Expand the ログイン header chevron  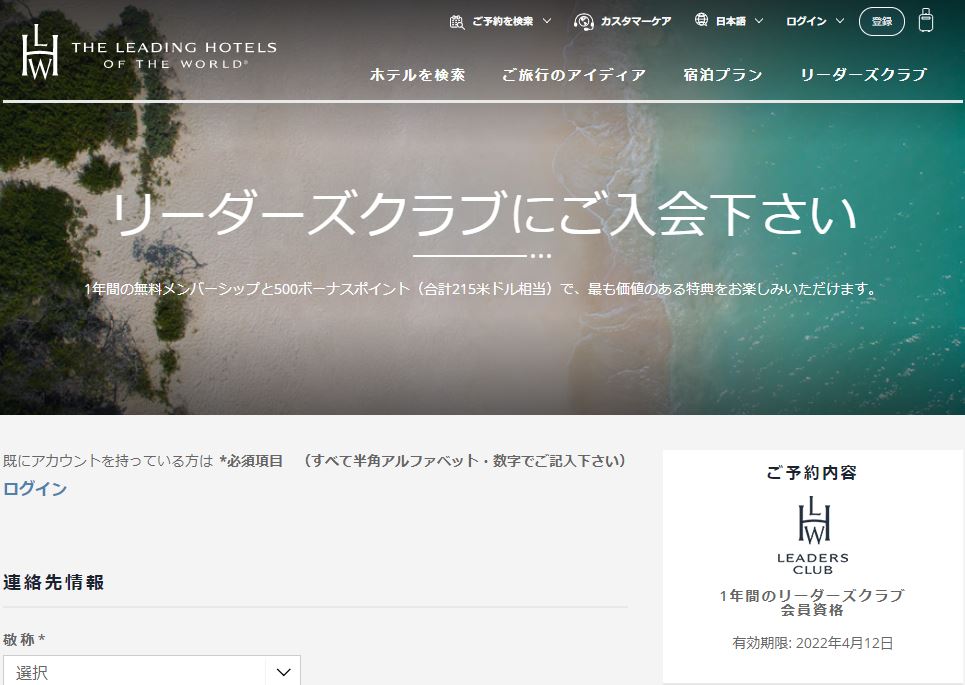click(839, 21)
